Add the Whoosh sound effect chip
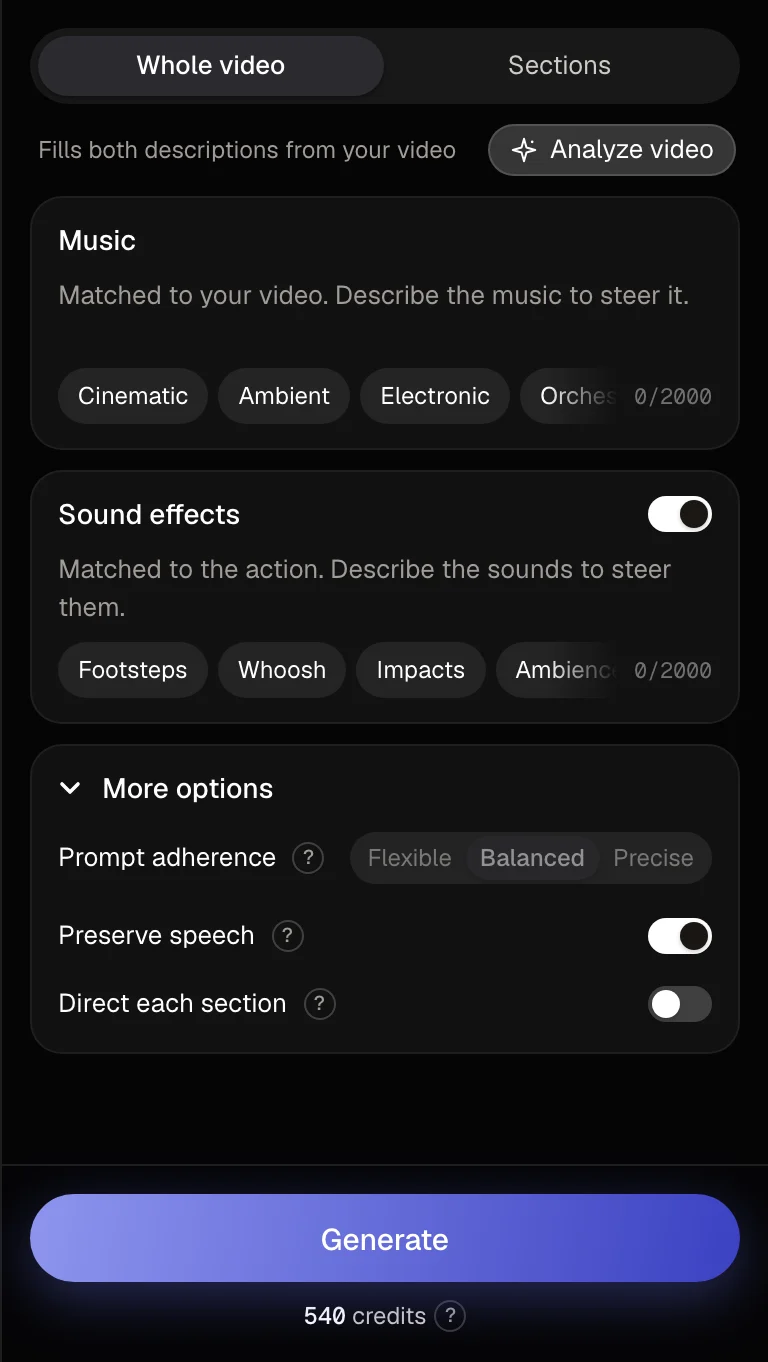This screenshot has height=1362, width=768. tap(282, 670)
